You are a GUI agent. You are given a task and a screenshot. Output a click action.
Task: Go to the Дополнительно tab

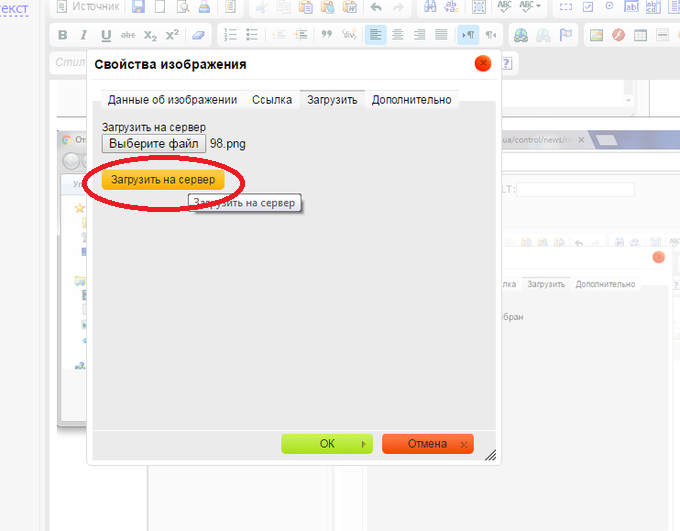coord(411,100)
